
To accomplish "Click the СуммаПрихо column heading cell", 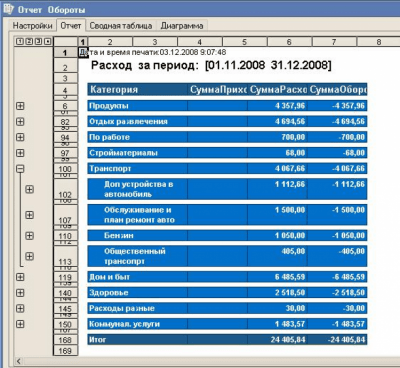I will 217,89.
